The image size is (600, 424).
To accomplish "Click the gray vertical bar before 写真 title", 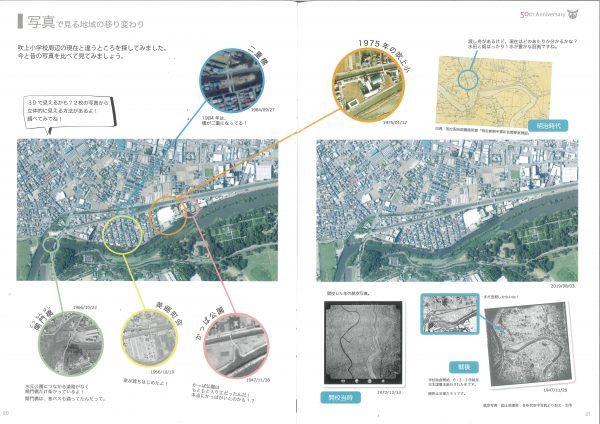I will click(x=20, y=18).
